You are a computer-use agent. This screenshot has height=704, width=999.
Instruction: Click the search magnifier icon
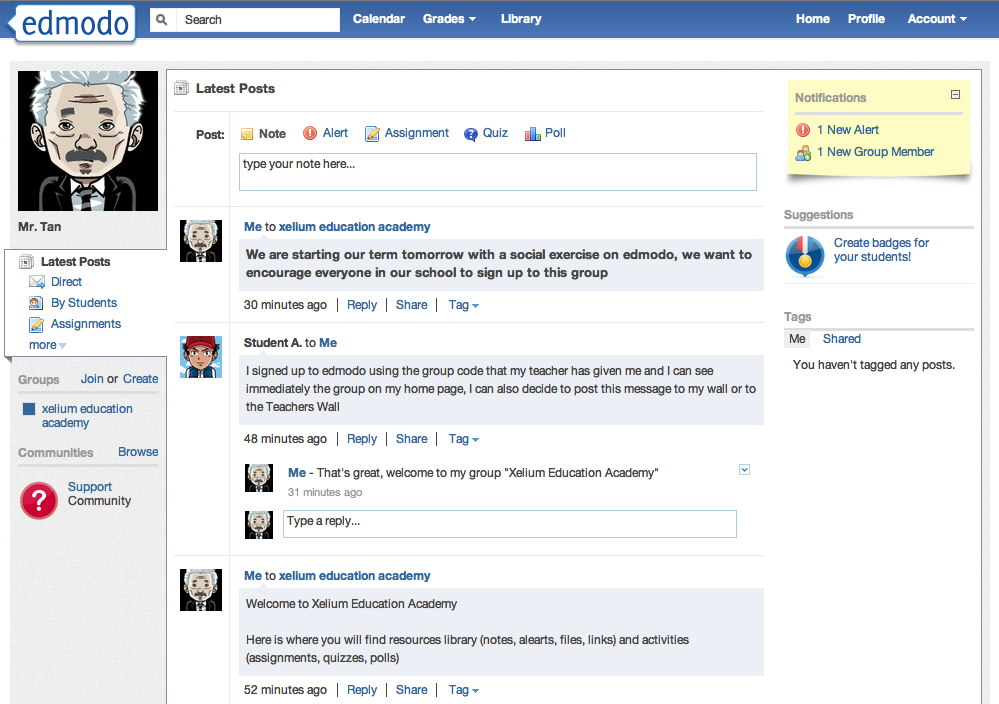pos(161,19)
